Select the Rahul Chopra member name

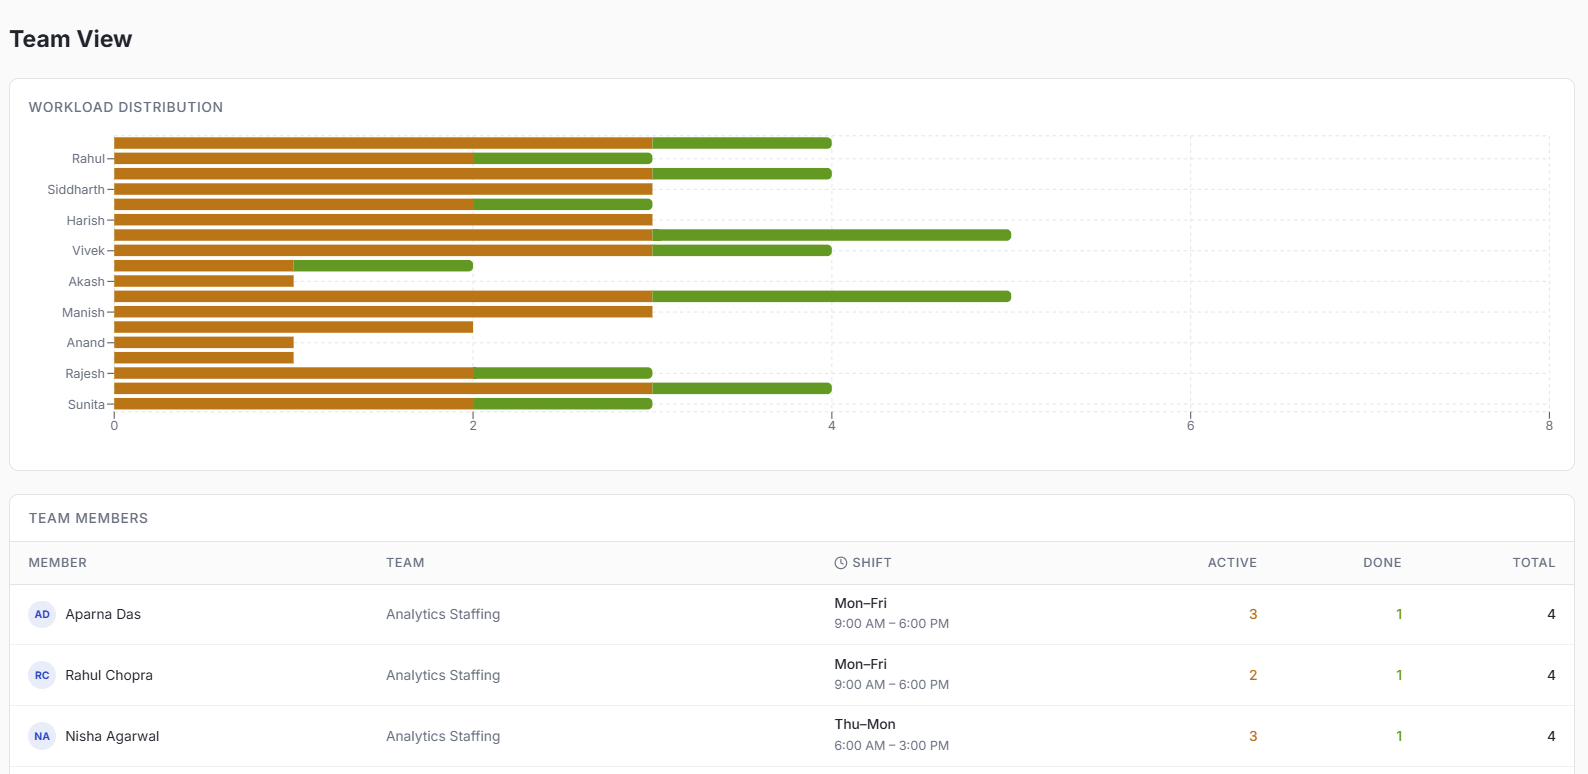click(x=109, y=675)
